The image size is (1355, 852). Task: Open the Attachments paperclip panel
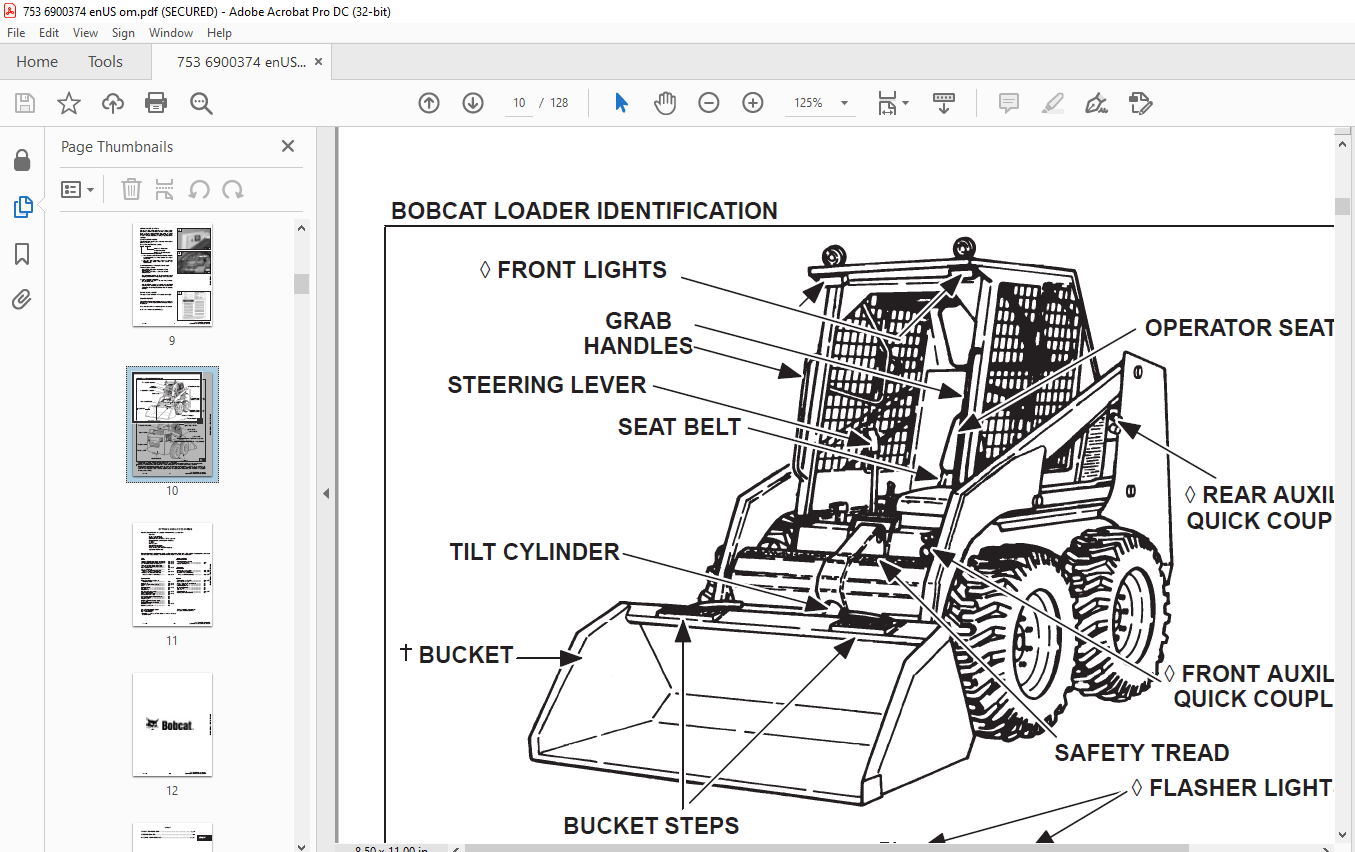pyautogui.click(x=22, y=299)
